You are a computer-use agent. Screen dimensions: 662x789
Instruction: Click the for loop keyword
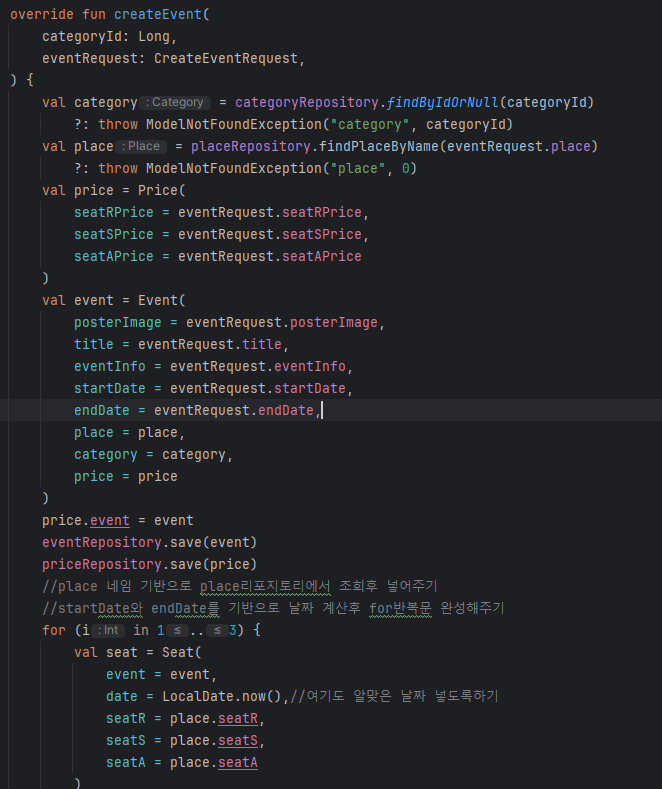click(x=54, y=630)
